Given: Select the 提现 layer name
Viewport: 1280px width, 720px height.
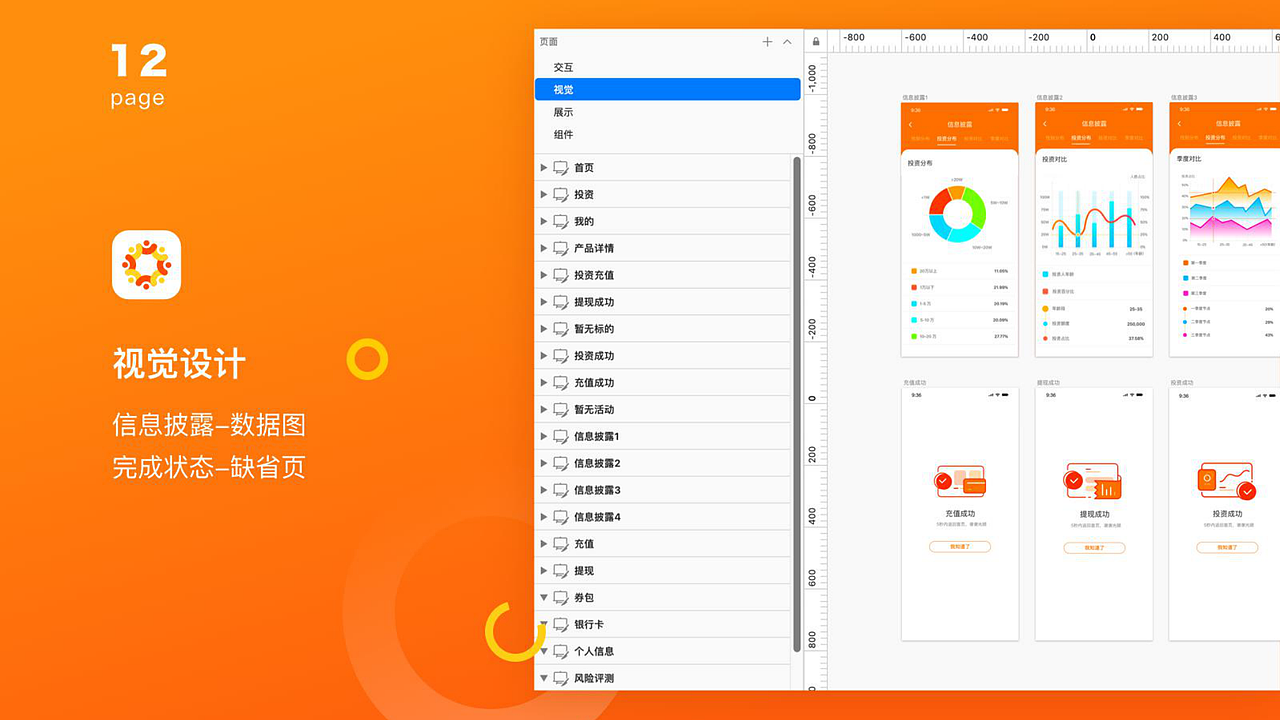Looking at the screenshot, I should [x=584, y=571].
